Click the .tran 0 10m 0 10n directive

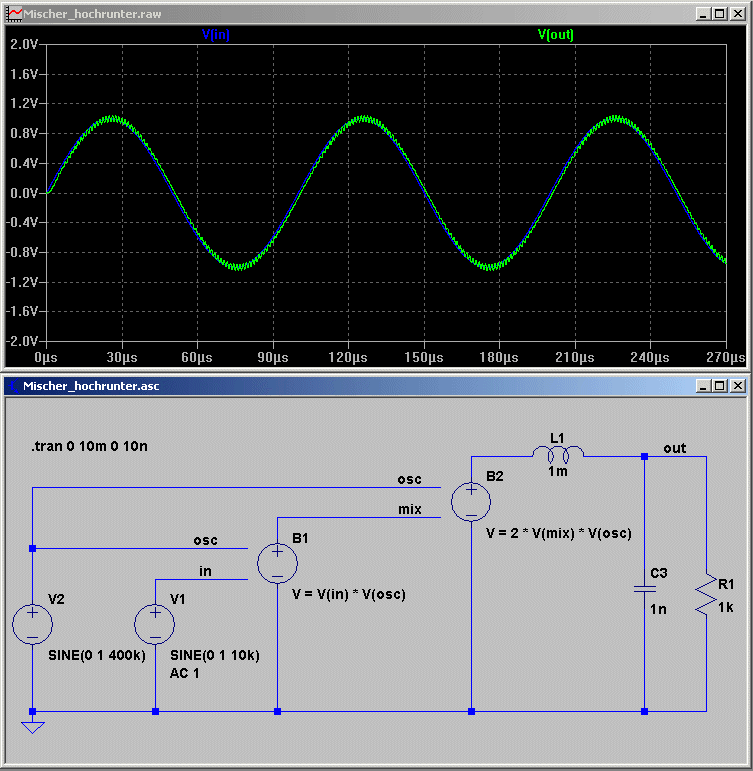[90, 446]
